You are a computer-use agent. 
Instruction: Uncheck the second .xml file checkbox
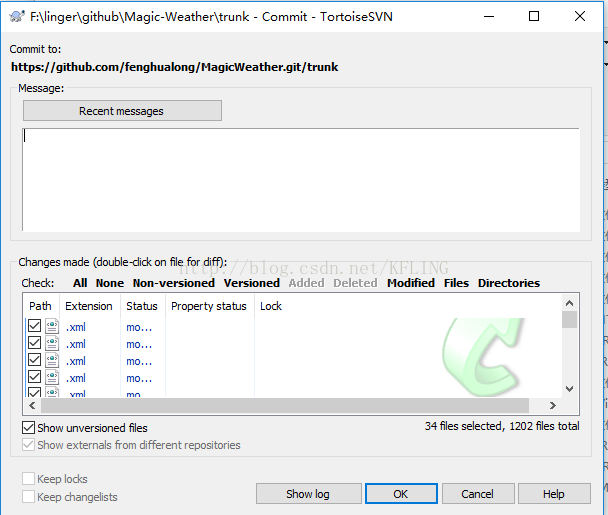[x=35, y=343]
